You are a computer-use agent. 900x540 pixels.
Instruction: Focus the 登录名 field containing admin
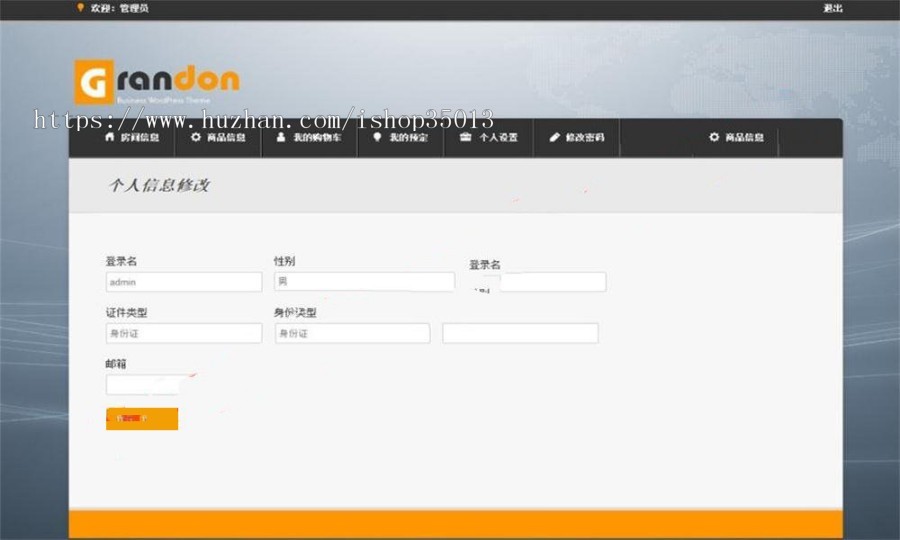(184, 282)
